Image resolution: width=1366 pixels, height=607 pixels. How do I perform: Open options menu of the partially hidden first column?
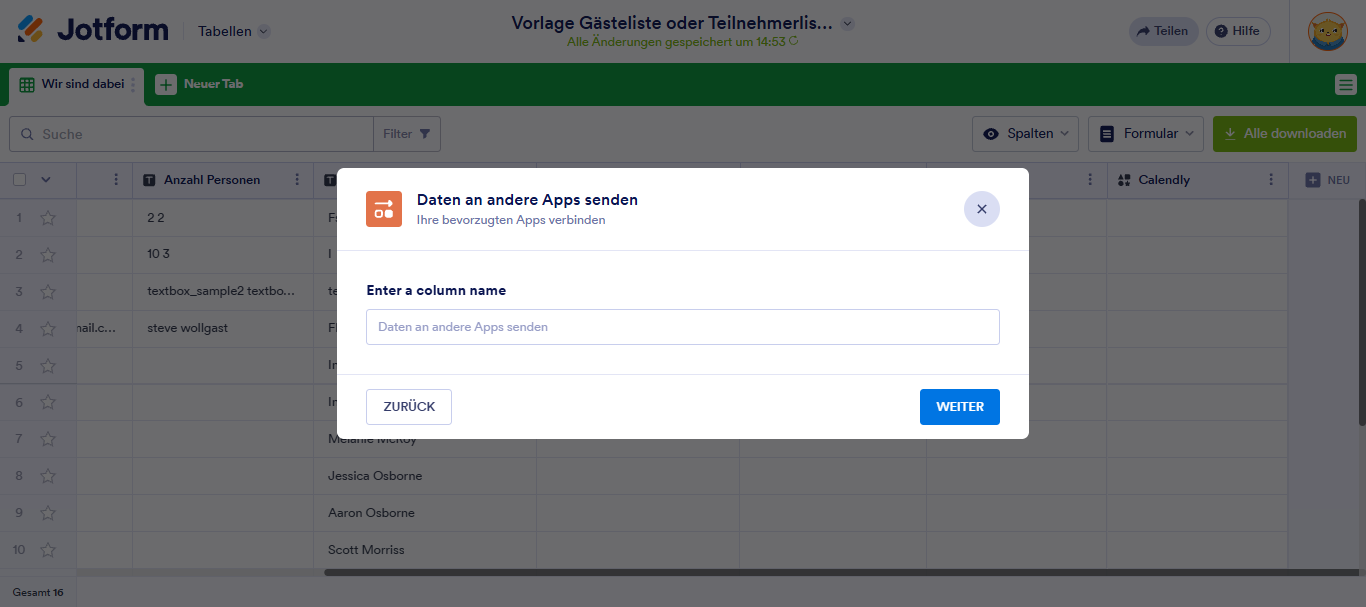coord(116,180)
